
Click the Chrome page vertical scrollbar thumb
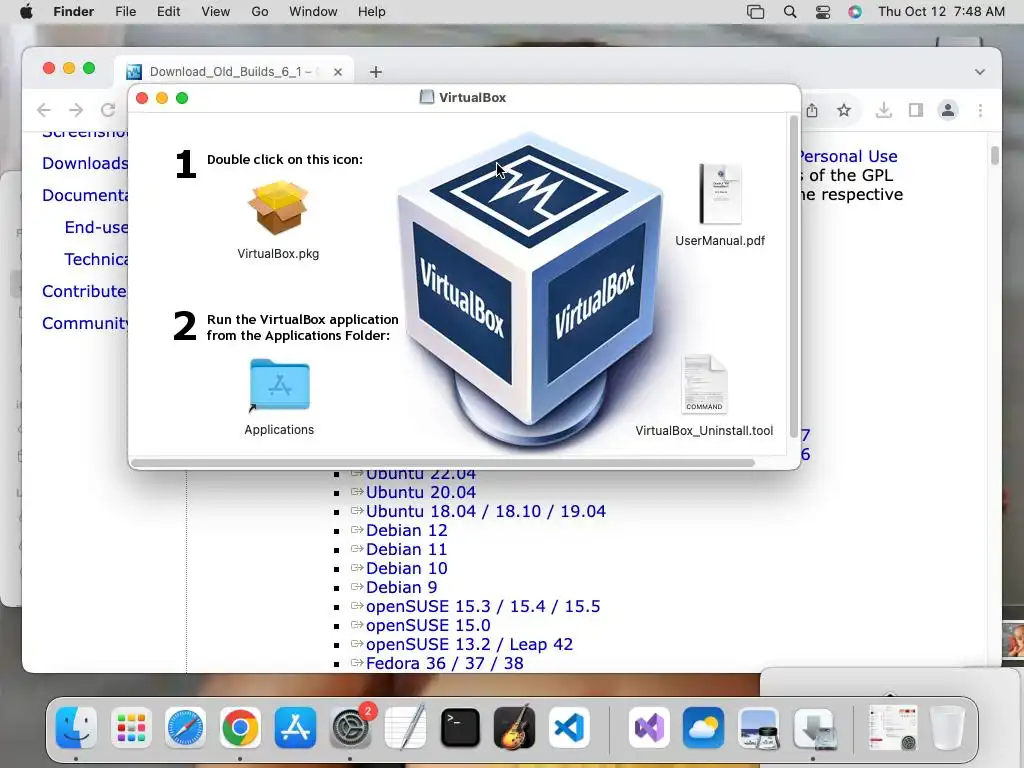(x=995, y=155)
